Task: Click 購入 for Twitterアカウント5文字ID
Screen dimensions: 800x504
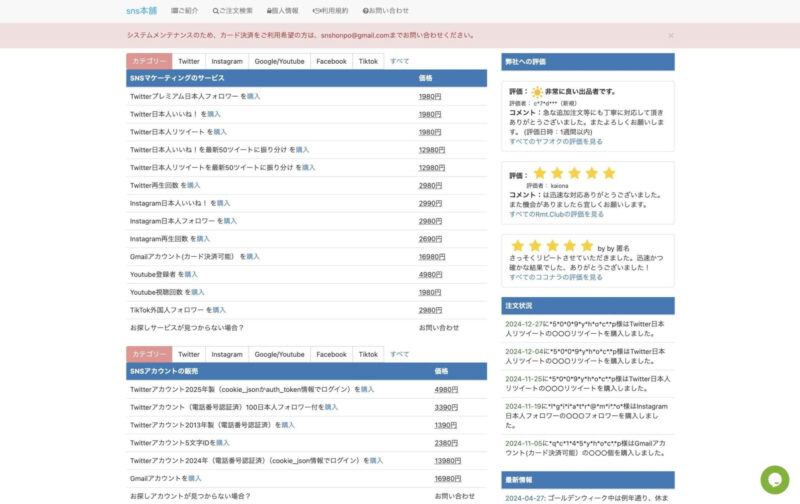Action: click(x=223, y=443)
